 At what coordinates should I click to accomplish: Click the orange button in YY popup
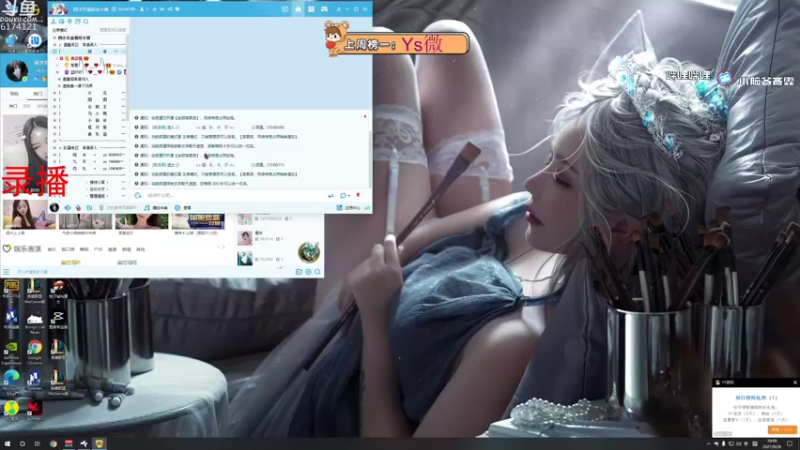click(782, 430)
